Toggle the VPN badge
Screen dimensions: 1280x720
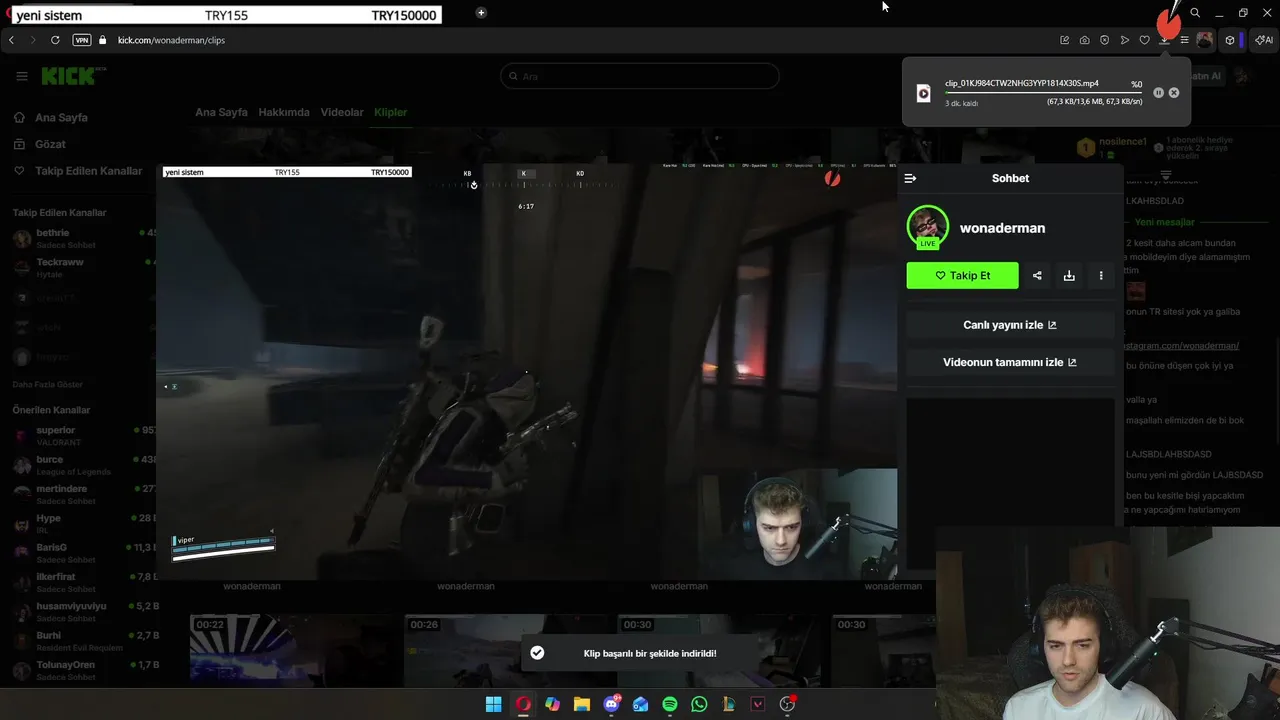pos(82,40)
